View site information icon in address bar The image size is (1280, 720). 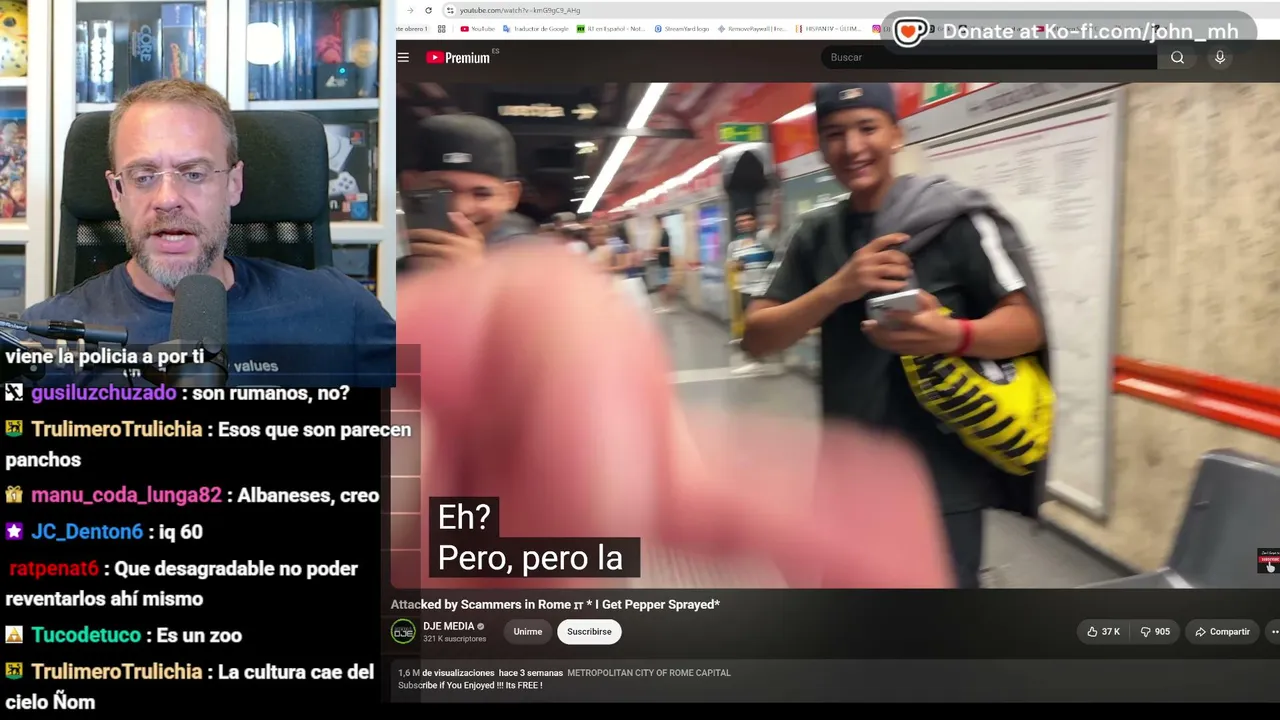pyautogui.click(x=450, y=10)
